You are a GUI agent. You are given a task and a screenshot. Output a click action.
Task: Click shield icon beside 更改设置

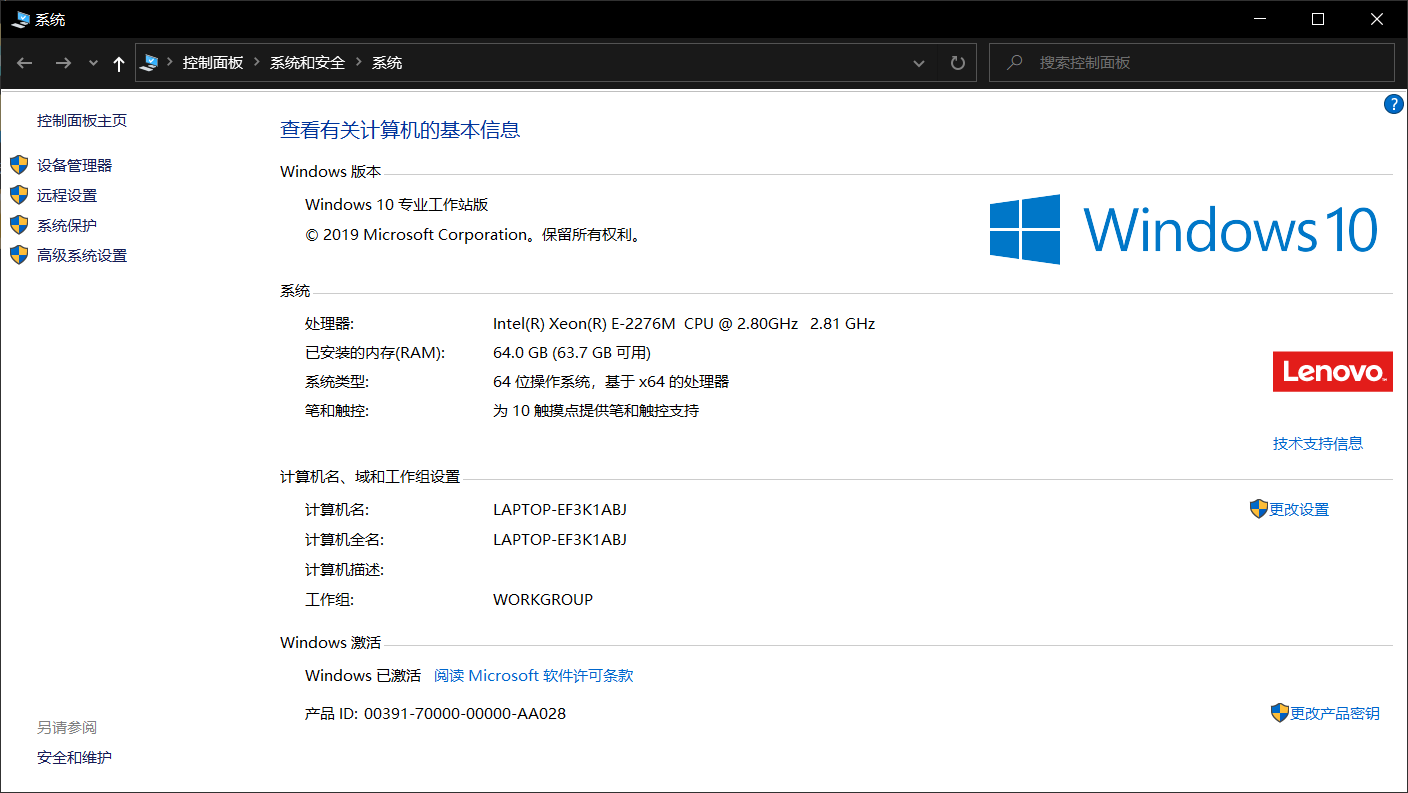1259,509
